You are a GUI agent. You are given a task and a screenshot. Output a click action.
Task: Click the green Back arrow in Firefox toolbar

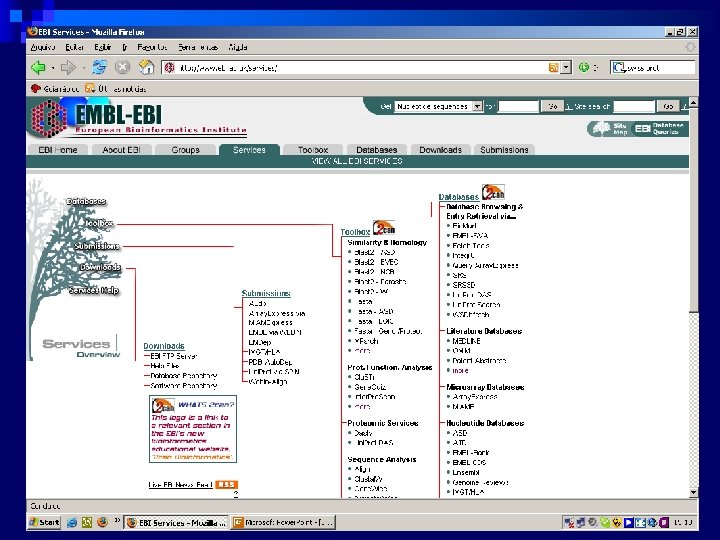click(x=39, y=68)
